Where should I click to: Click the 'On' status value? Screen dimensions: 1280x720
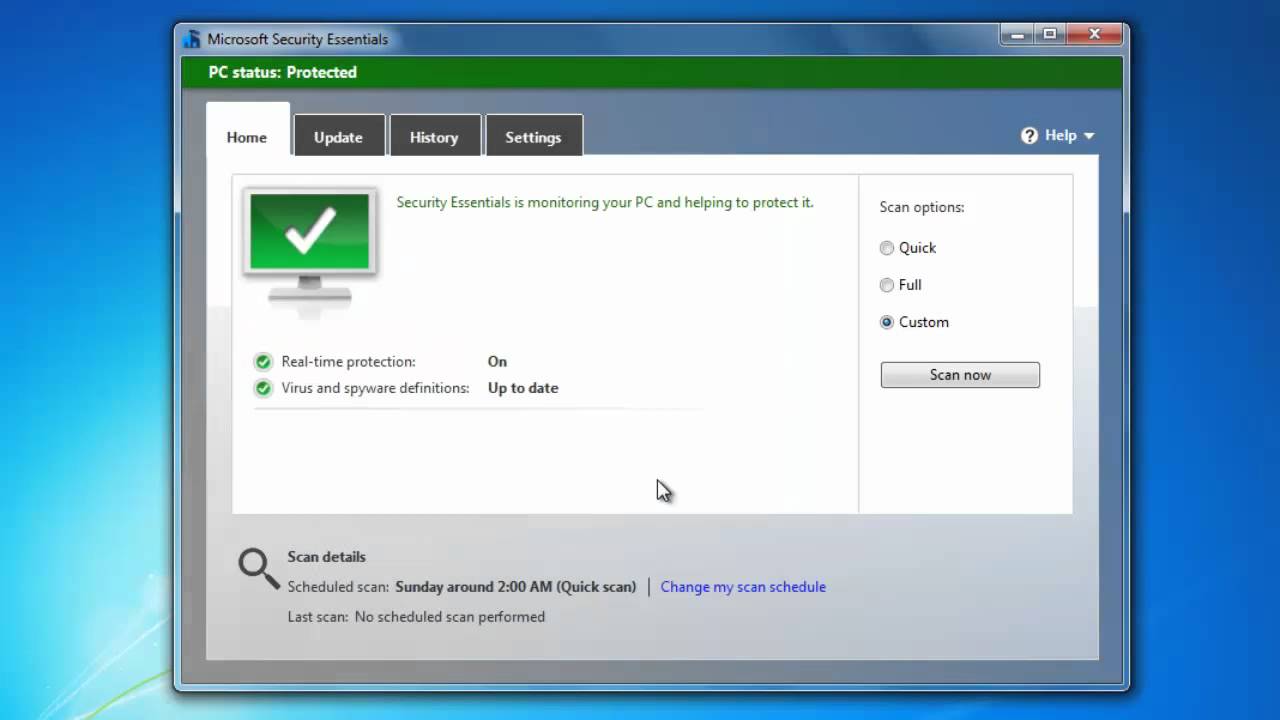pos(497,362)
